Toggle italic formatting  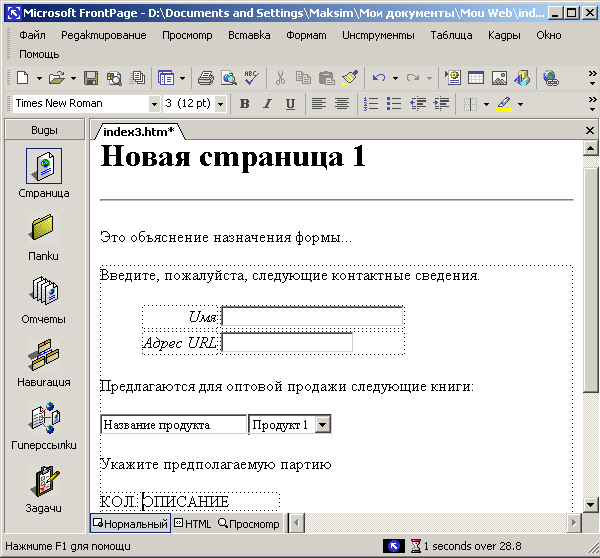click(267, 103)
